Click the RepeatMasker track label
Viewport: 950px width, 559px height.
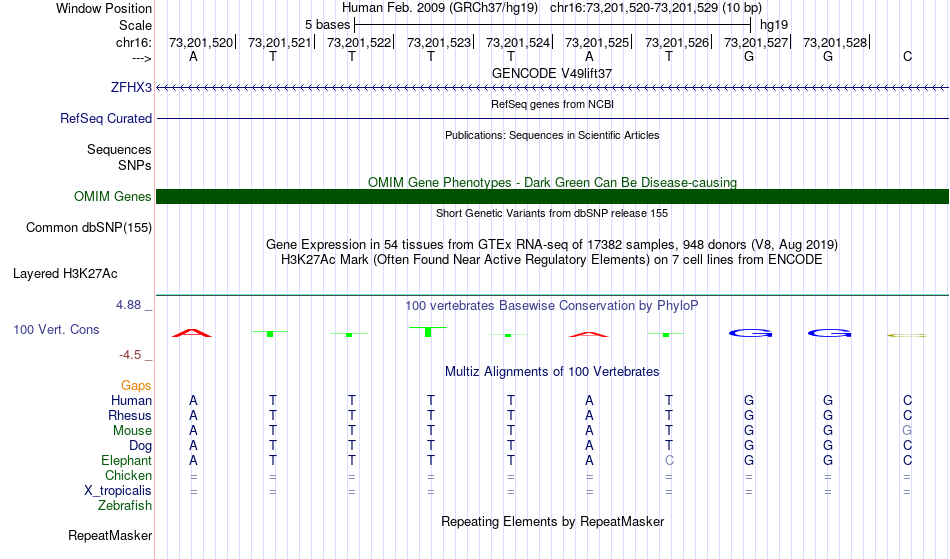coord(110,535)
